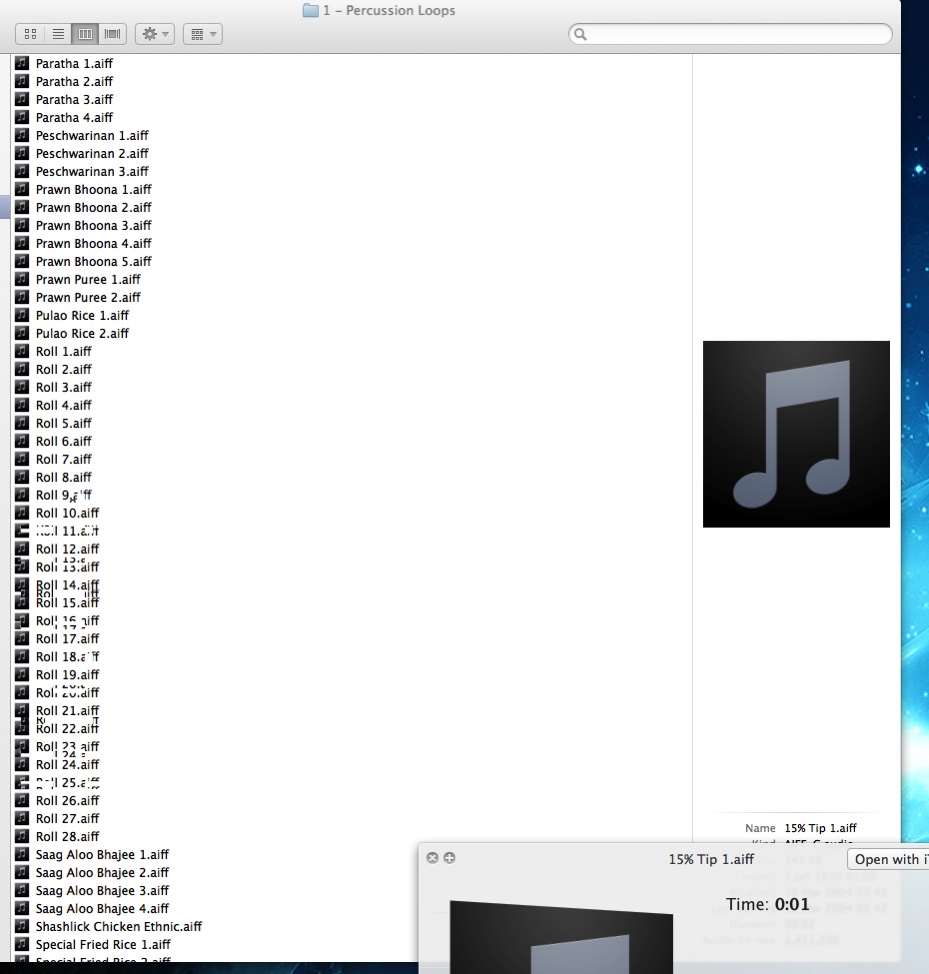Screen dimensions: 929x974
Task: Click the audio icon beside Roll 24.aiff
Action: 22,765
